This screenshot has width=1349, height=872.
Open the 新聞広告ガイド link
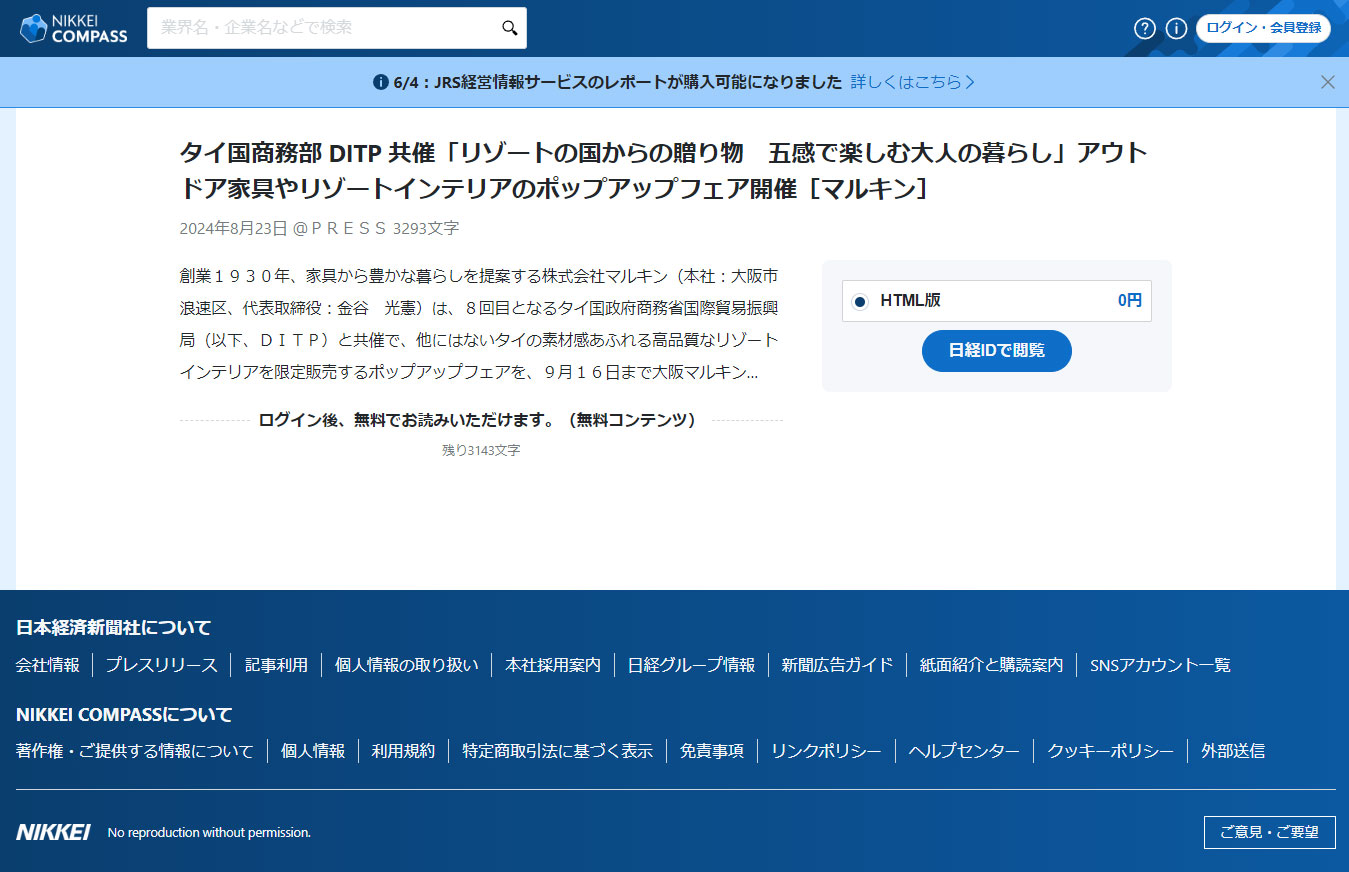click(837, 665)
